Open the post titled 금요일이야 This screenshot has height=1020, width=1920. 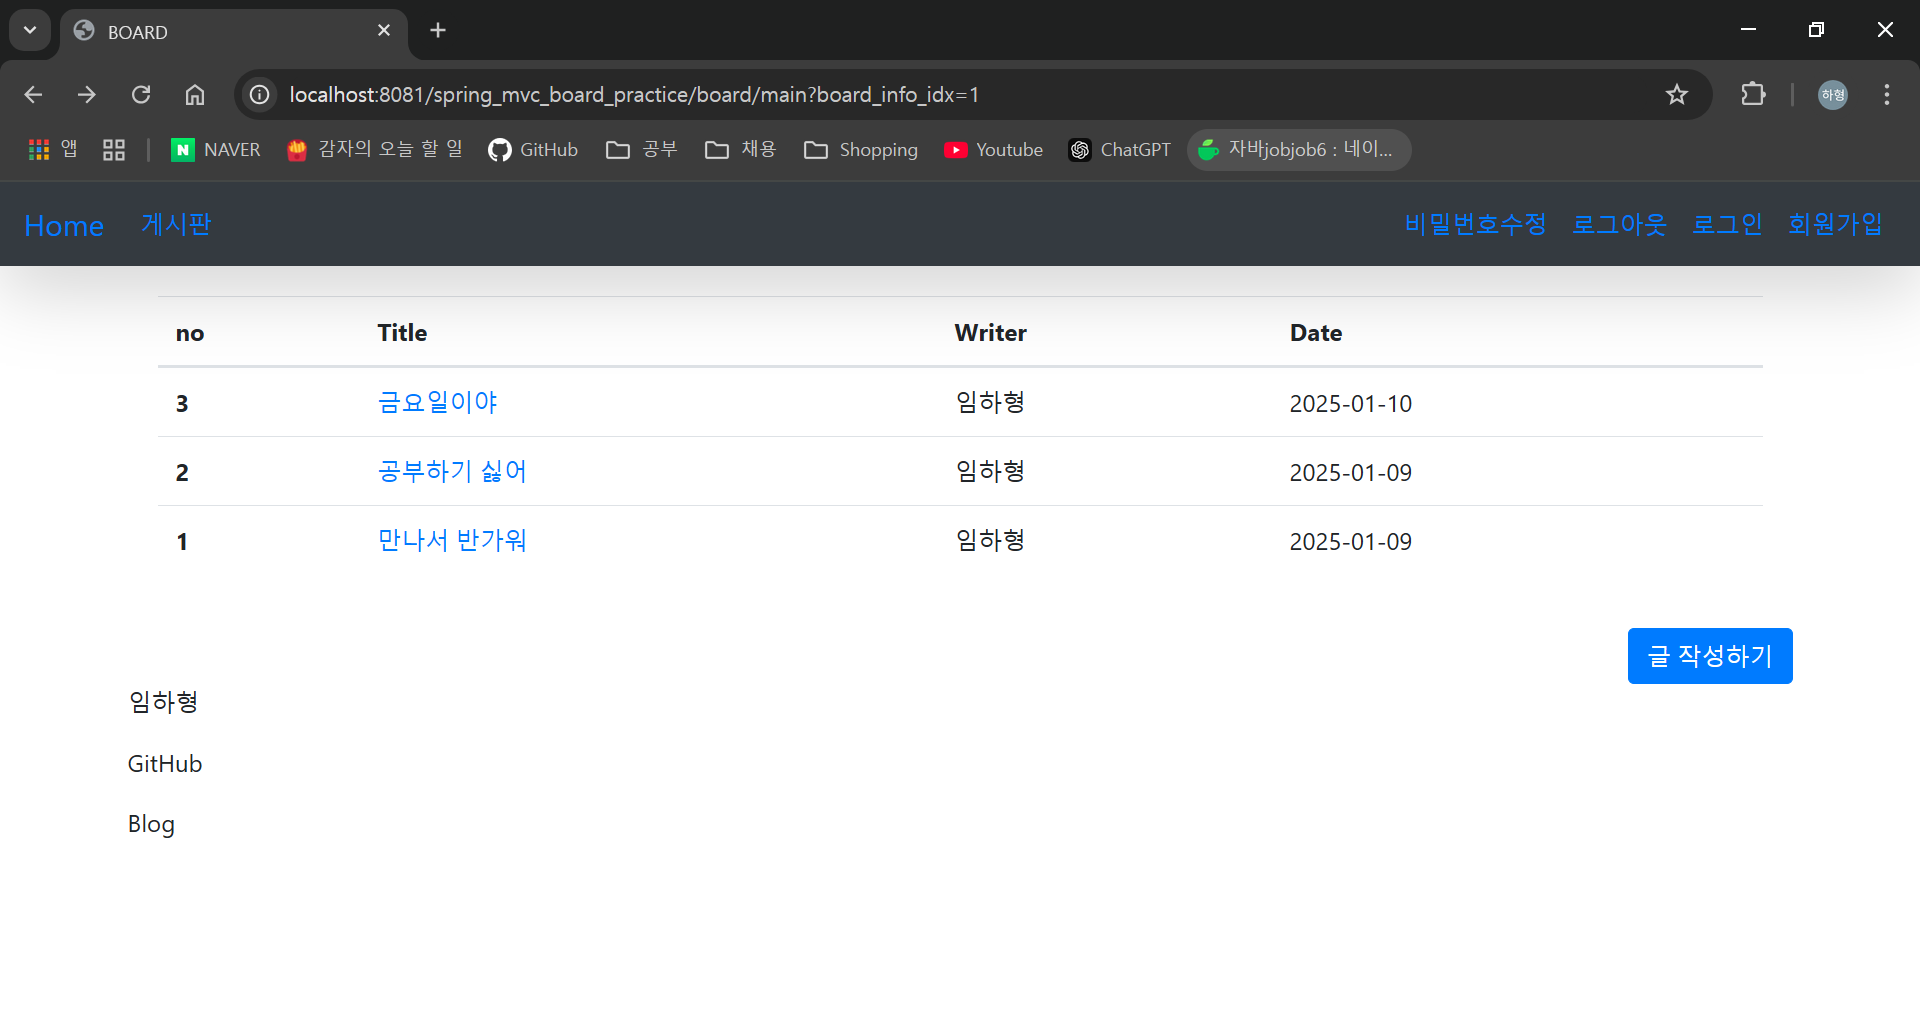pyautogui.click(x=437, y=402)
